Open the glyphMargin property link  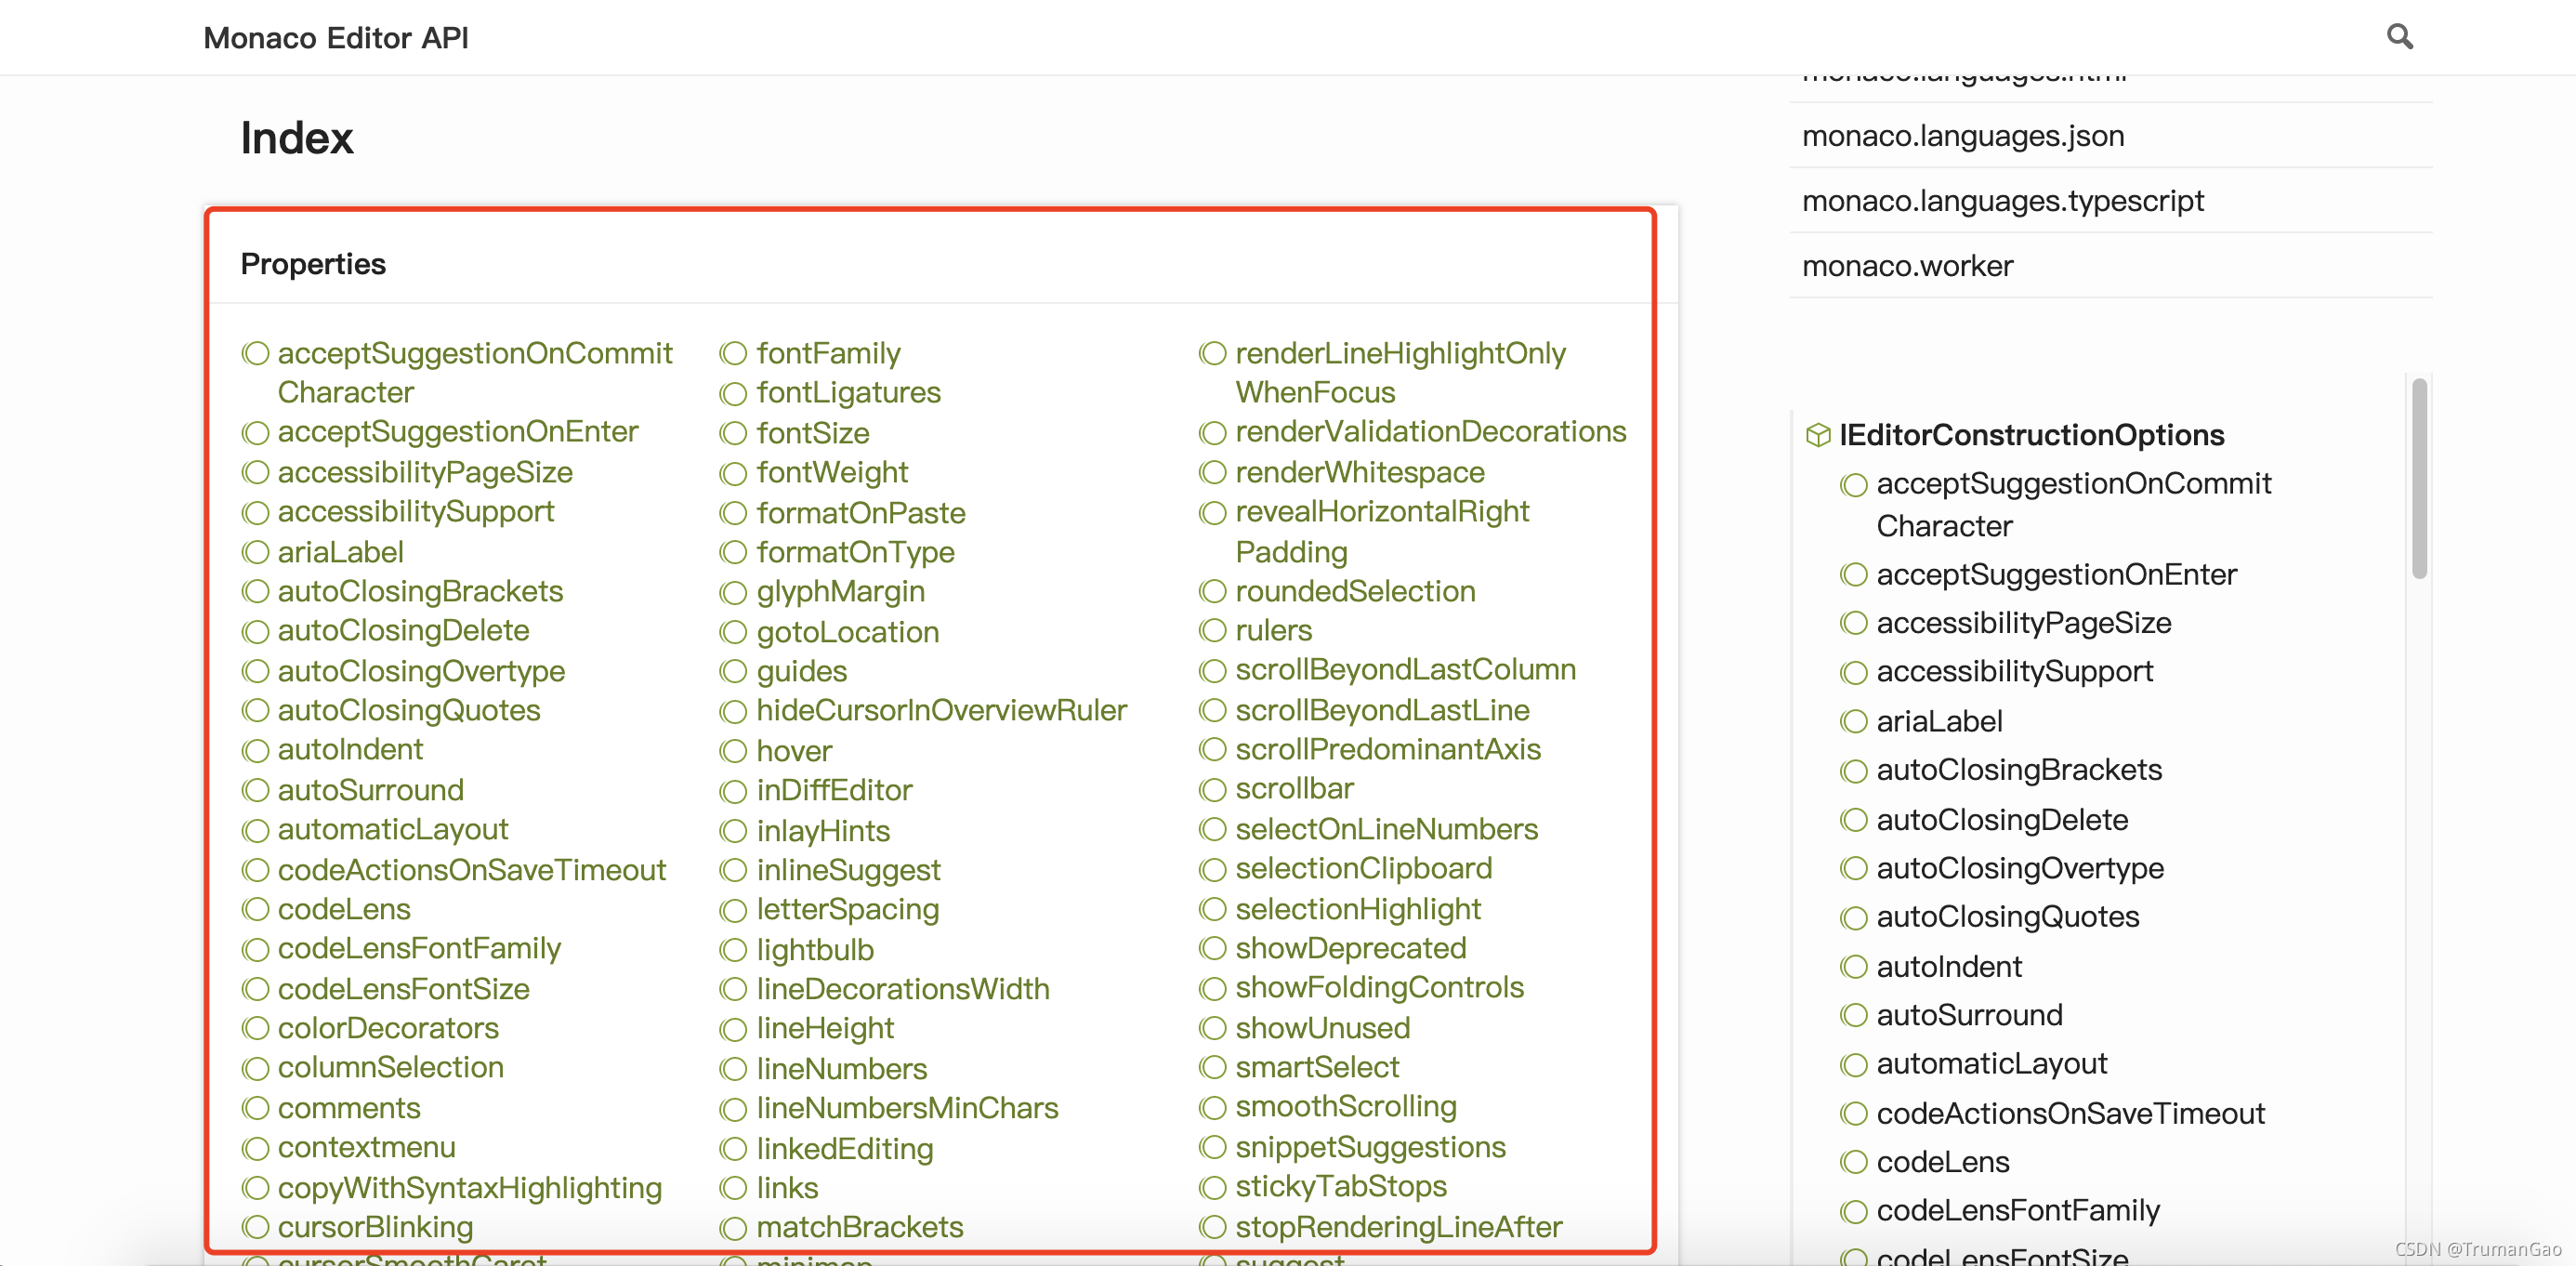(839, 591)
